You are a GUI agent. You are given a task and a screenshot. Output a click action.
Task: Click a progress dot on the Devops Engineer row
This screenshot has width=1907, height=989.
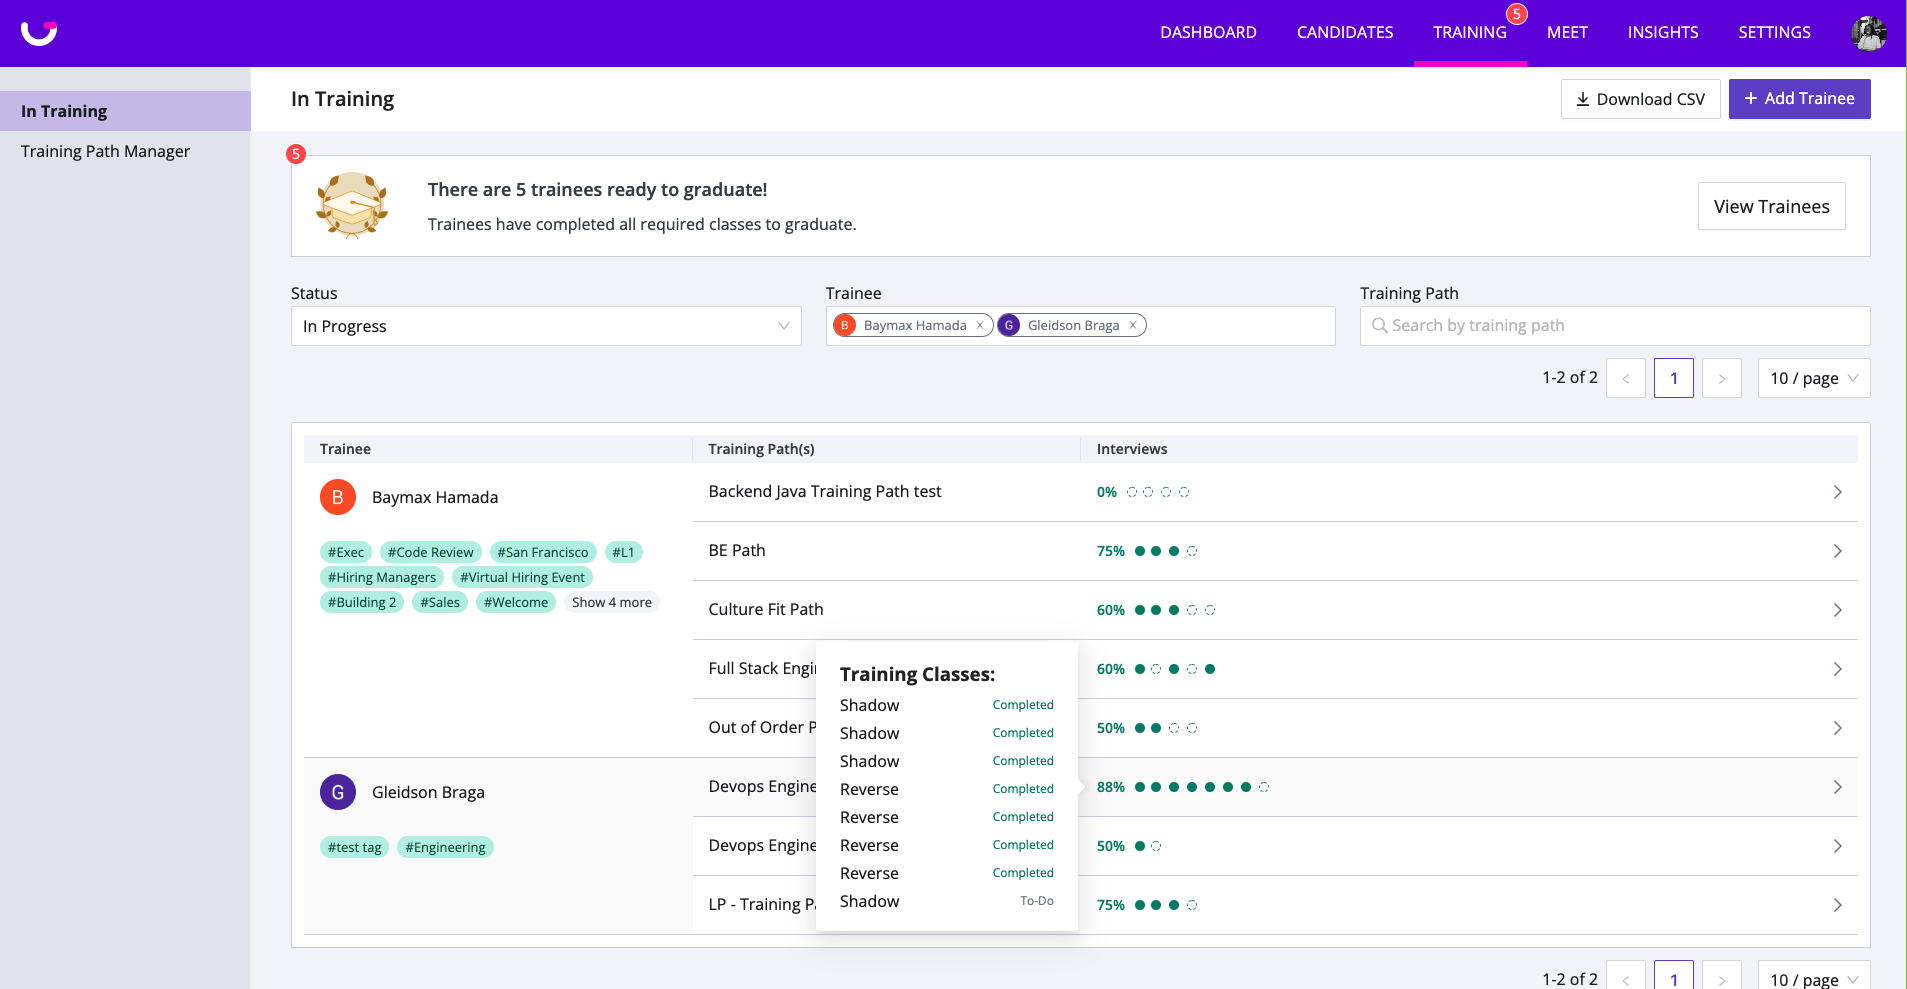1140,787
